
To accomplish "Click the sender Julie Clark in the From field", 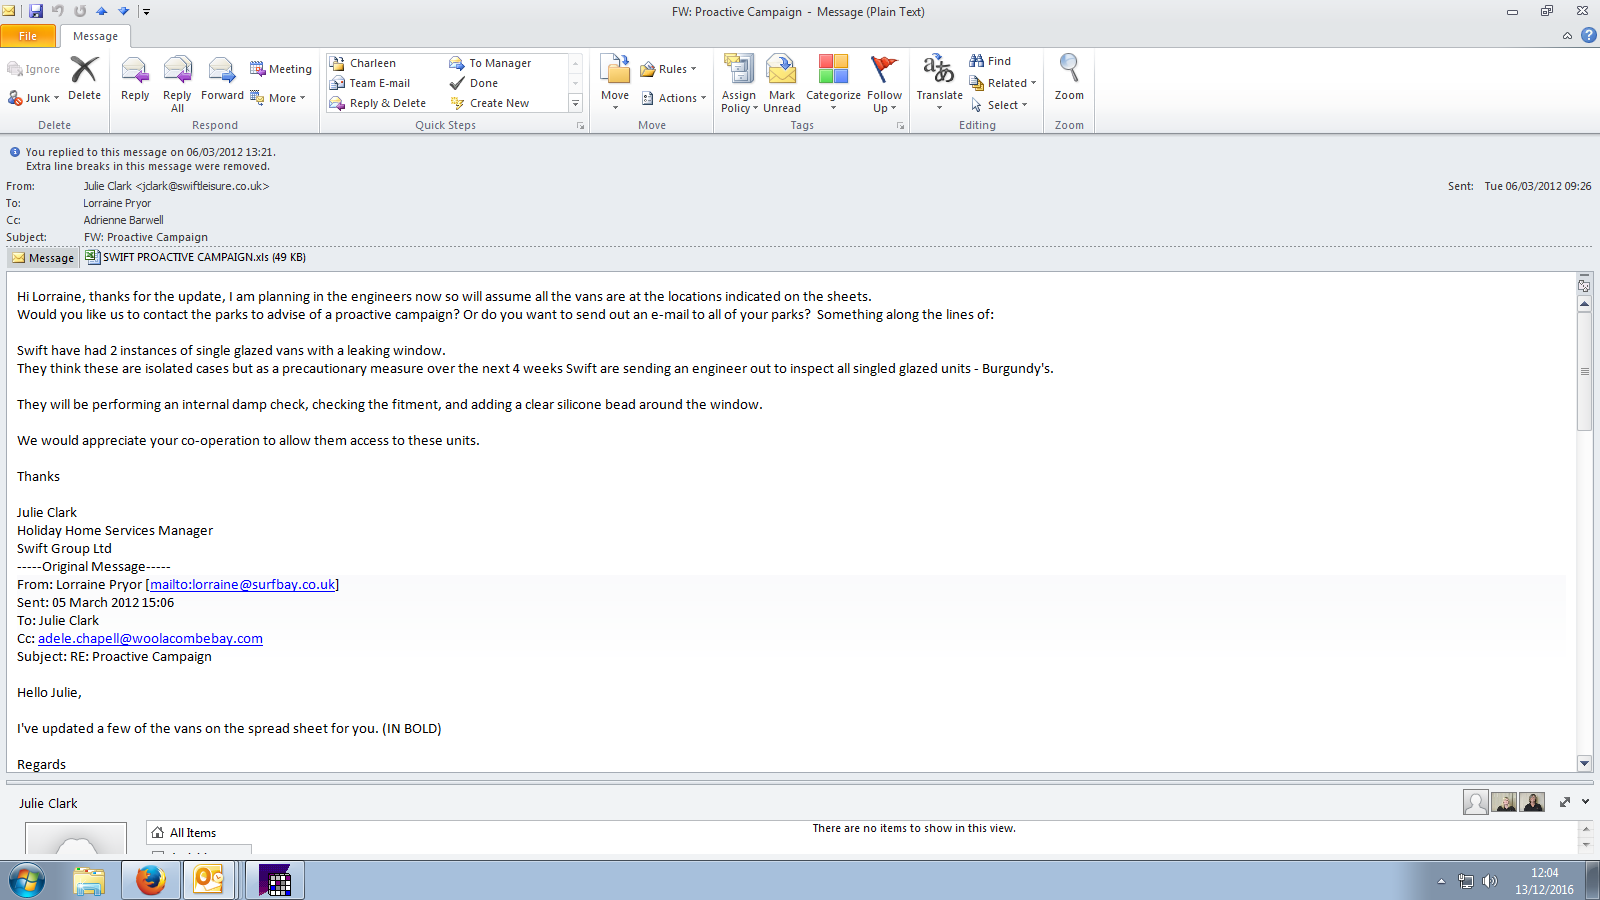I will pyautogui.click(x=176, y=186).
